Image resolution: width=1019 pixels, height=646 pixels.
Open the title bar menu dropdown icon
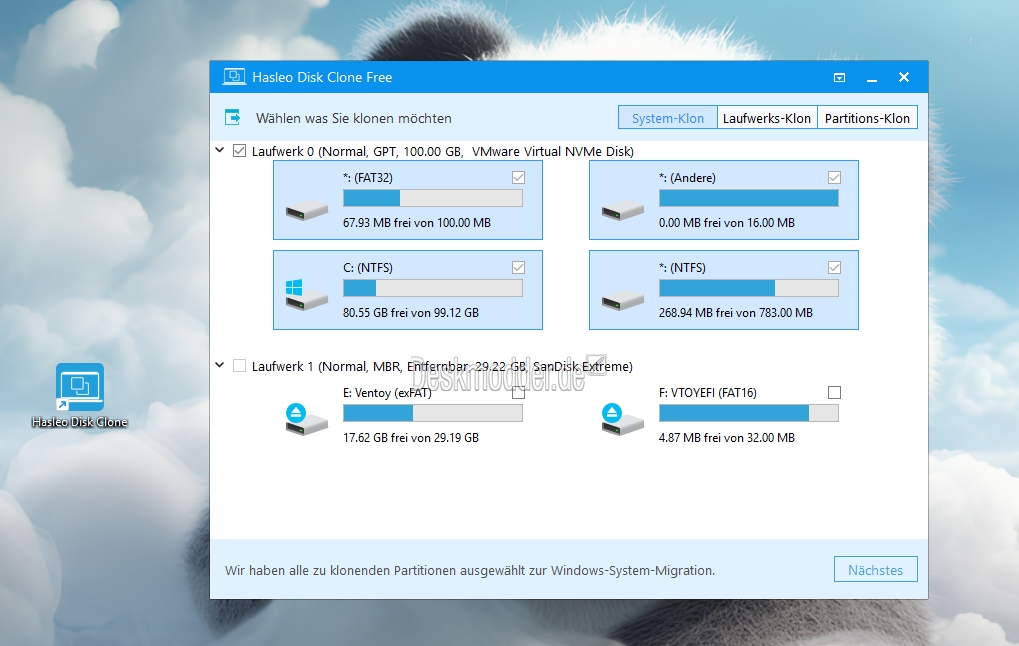839,77
